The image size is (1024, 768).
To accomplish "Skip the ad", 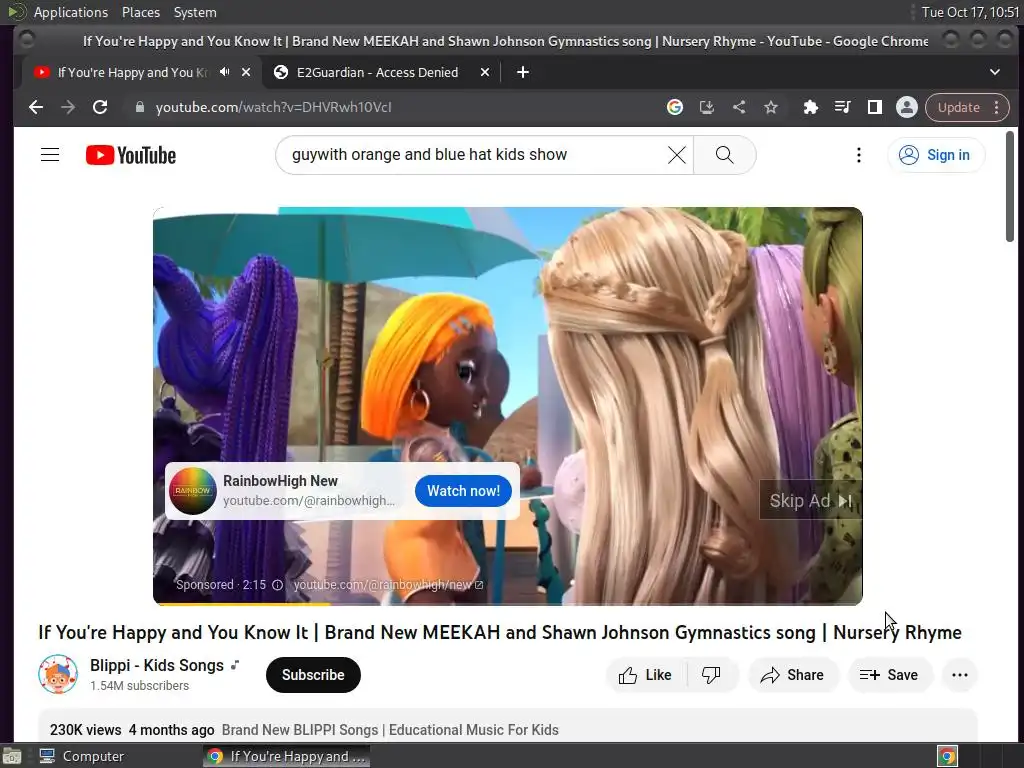I will (810, 501).
